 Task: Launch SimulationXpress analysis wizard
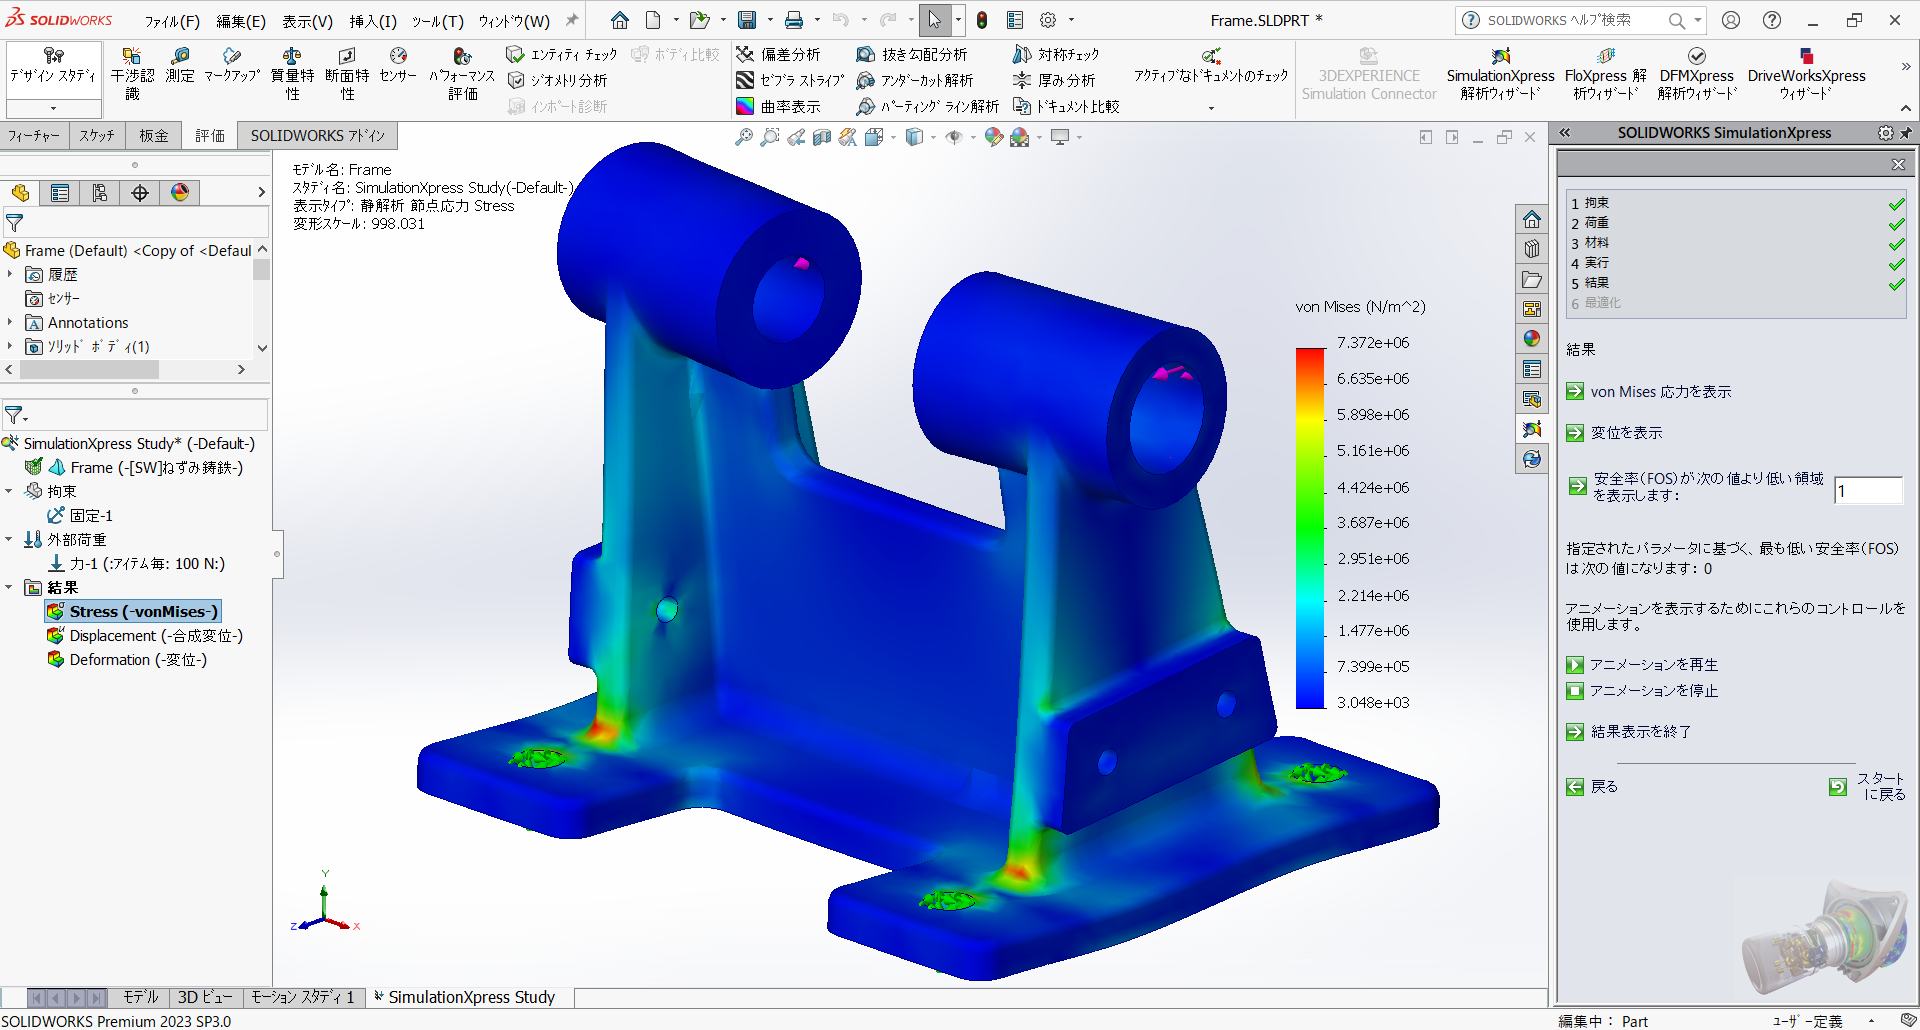click(x=1500, y=74)
